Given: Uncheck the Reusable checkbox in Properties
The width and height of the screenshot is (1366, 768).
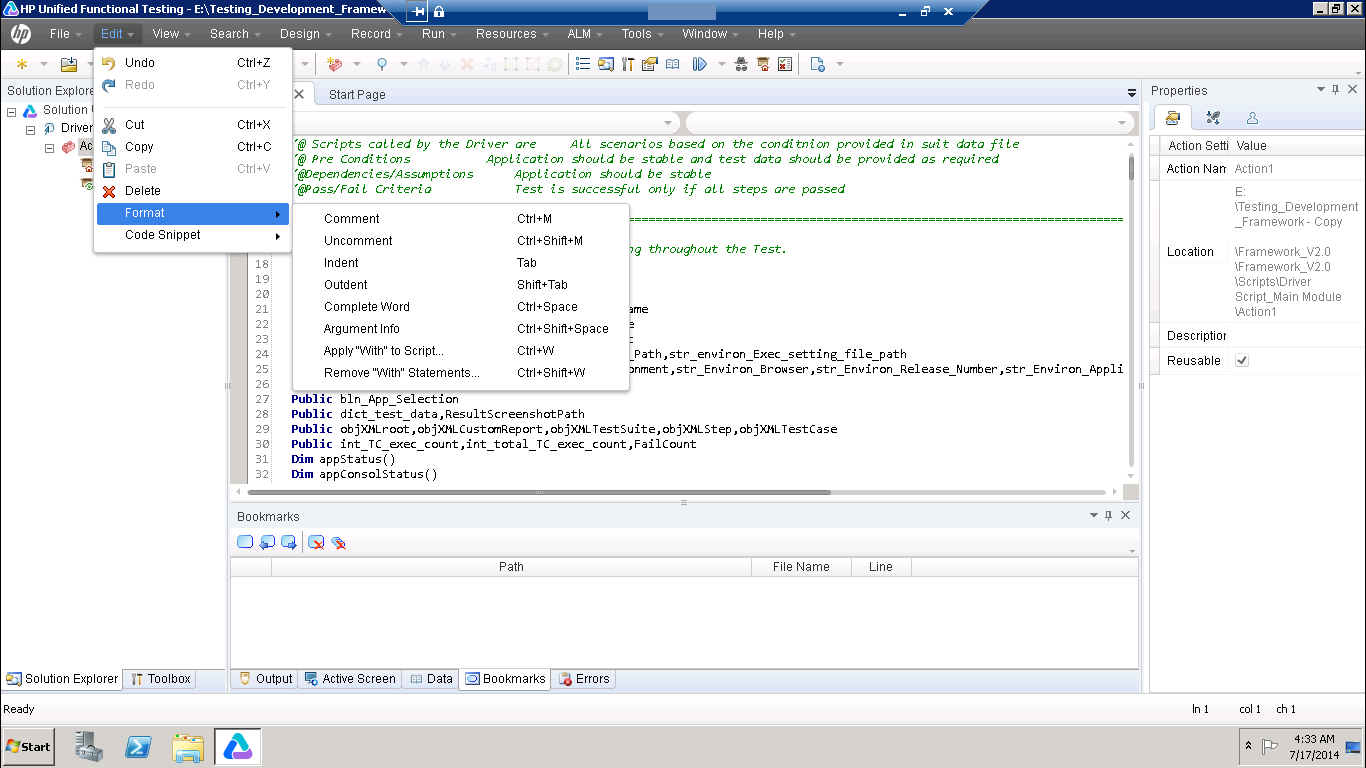Looking at the screenshot, I should [1241, 361].
